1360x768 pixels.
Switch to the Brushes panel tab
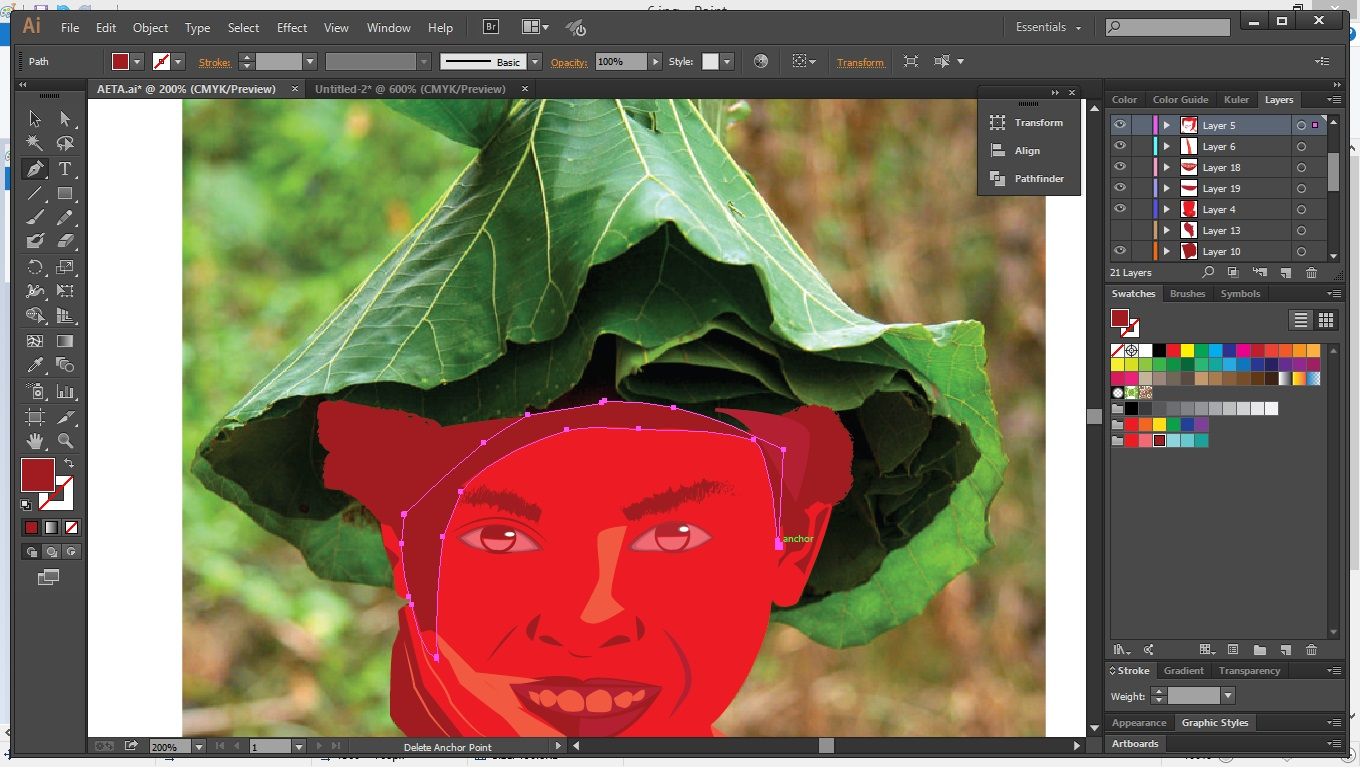[1187, 293]
